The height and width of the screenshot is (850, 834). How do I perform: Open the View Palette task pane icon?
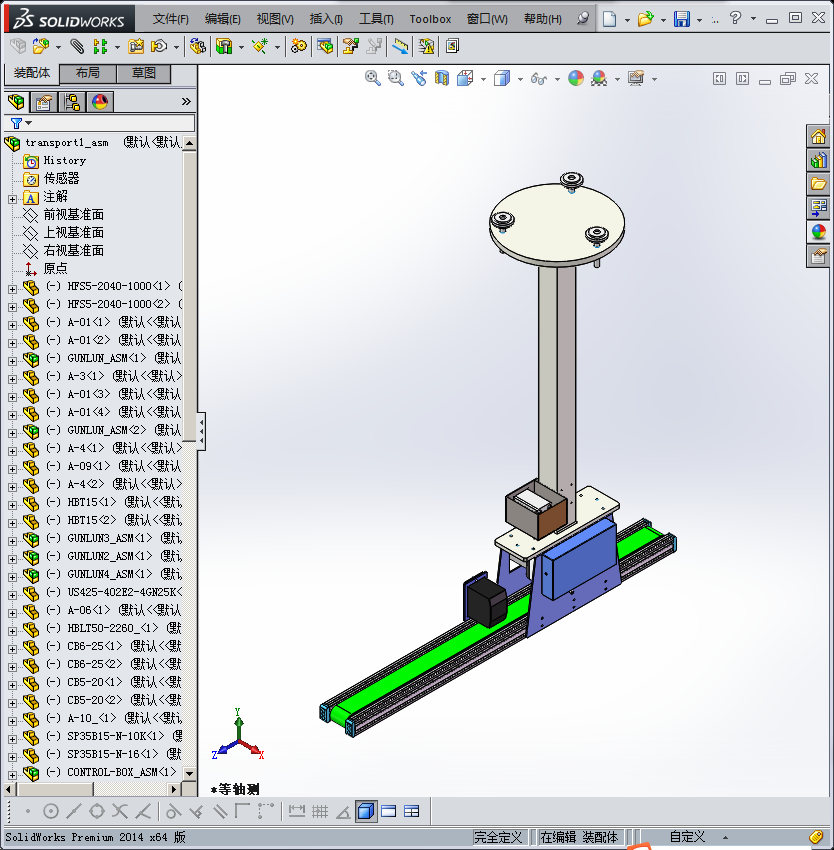(x=818, y=208)
